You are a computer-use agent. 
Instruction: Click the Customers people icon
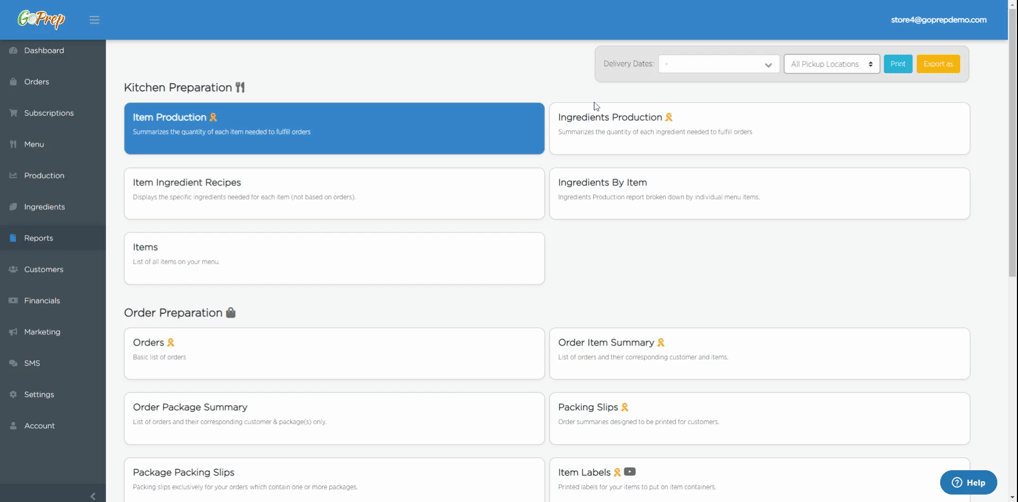[x=13, y=270]
